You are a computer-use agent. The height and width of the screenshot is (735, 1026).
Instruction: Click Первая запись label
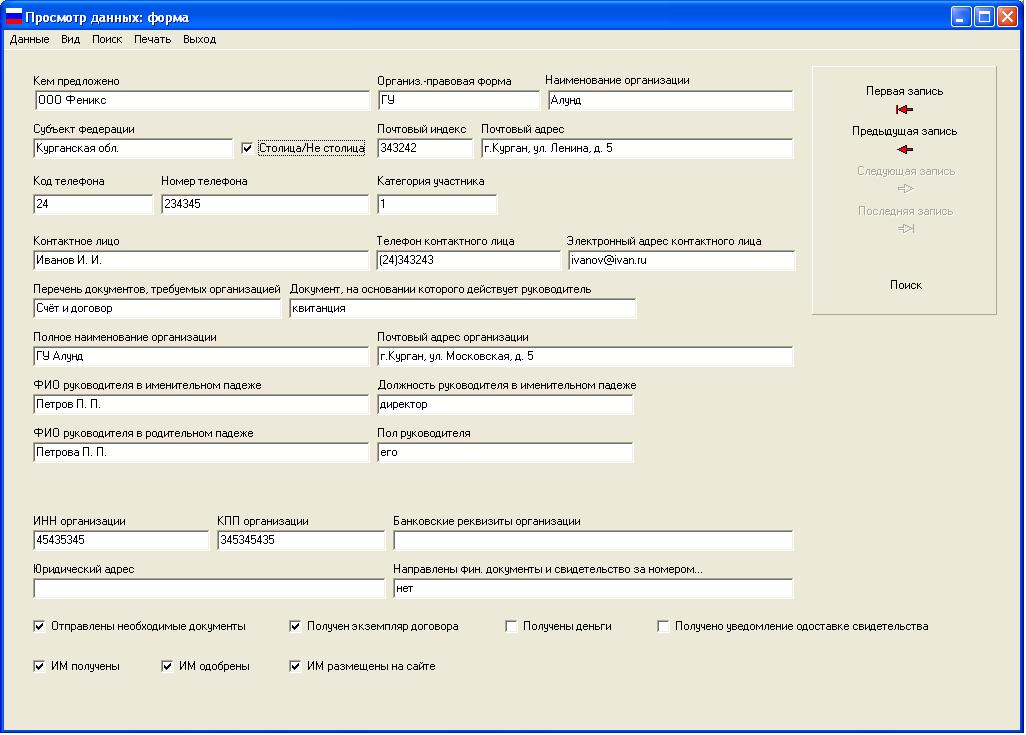coord(904,91)
